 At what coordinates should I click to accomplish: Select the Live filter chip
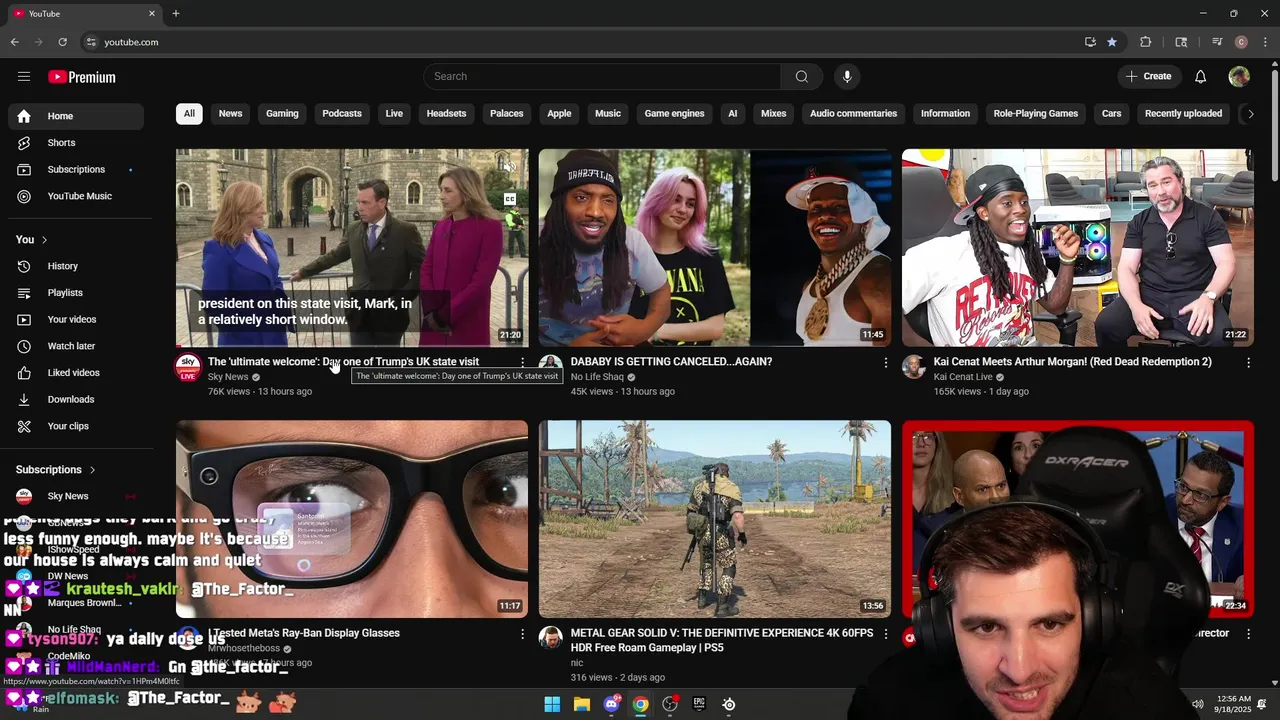click(x=394, y=114)
